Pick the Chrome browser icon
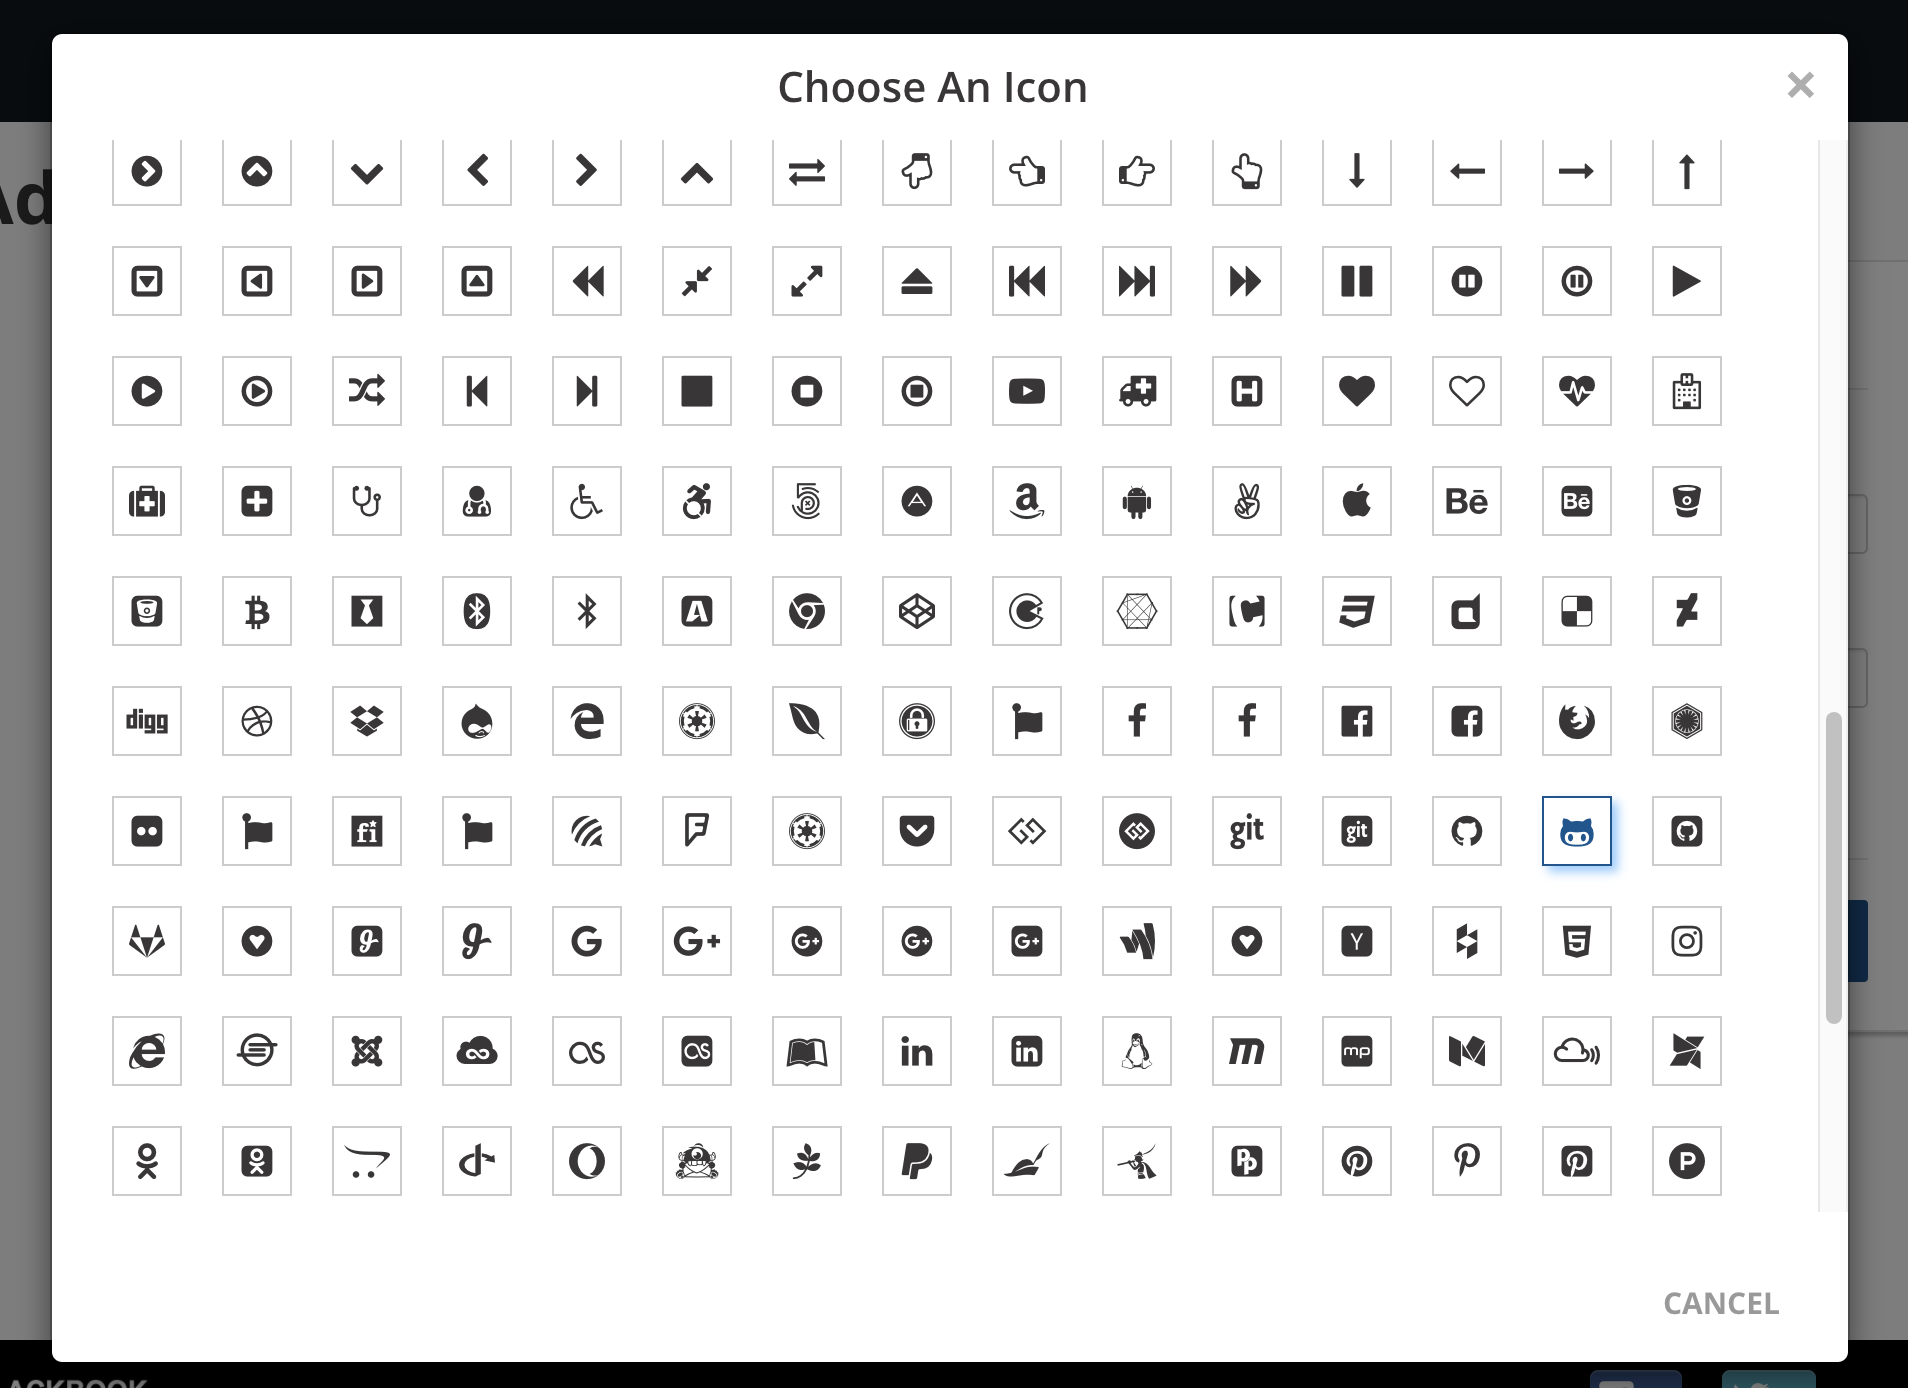Viewport: 1908px width, 1388px height. coord(807,611)
